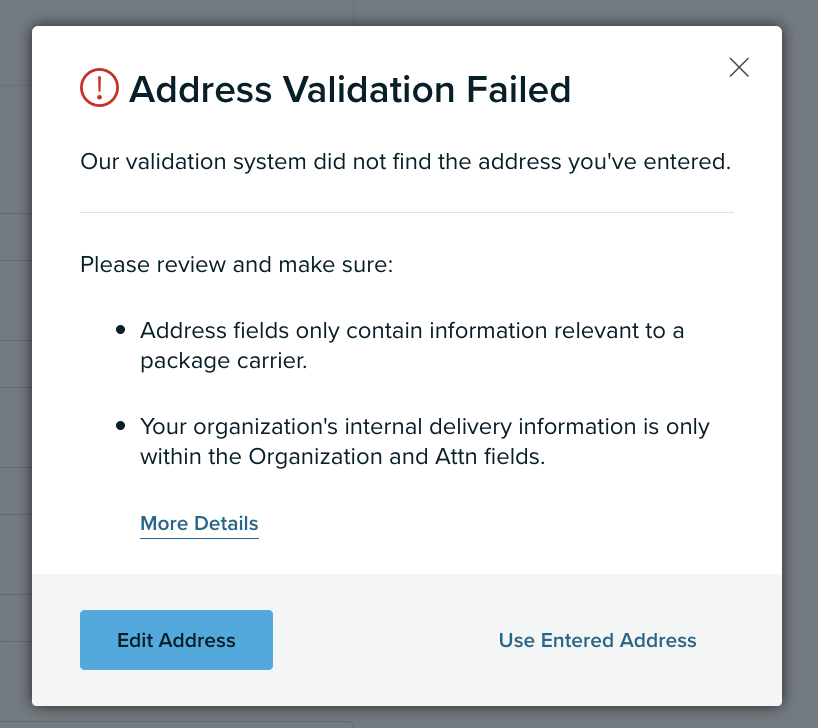This screenshot has height=728, width=818.
Task: Click the bullet dot beside 'Your organization's'
Action: 121,426
